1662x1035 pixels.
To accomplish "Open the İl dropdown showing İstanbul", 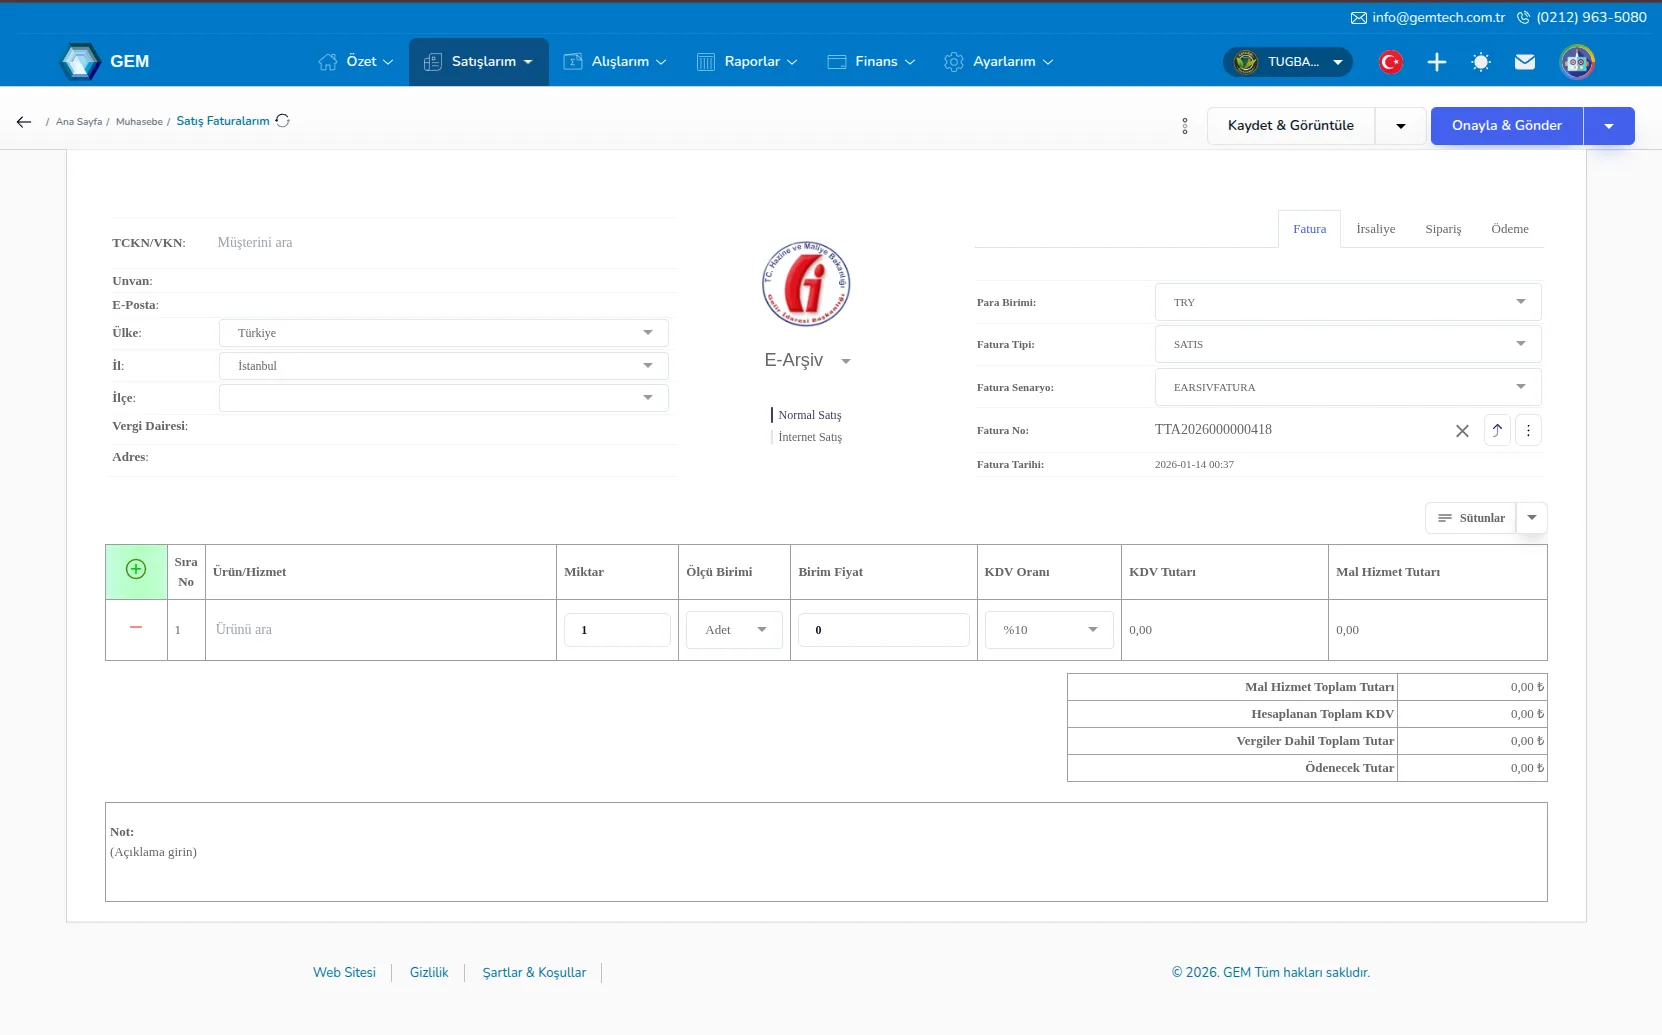I will point(444,366).
